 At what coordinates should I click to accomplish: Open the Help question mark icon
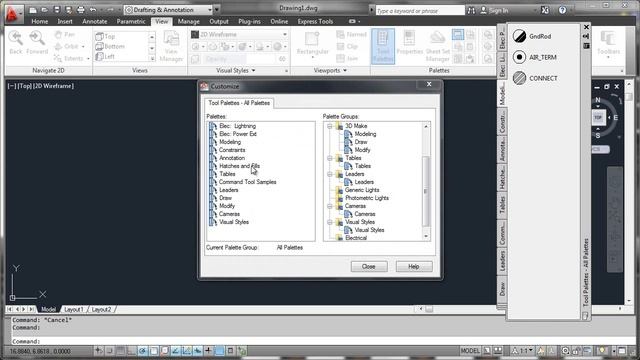coord(562,10)
